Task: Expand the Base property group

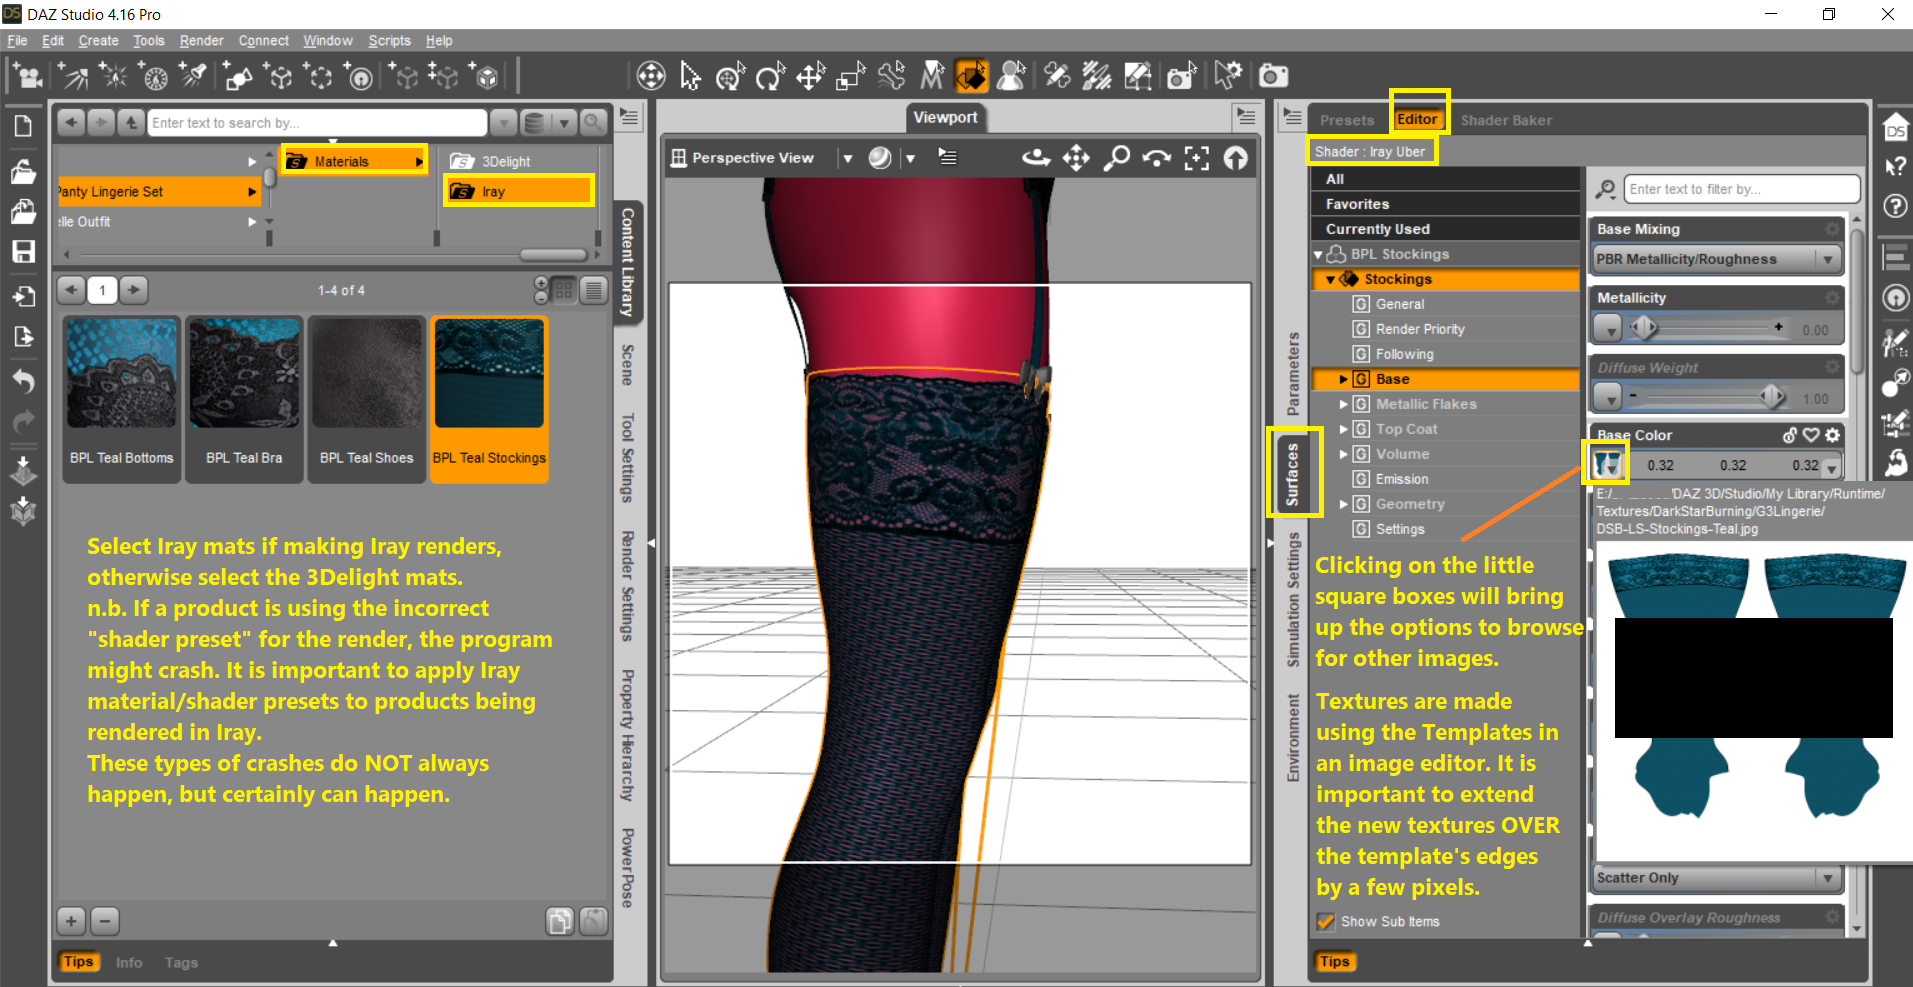Action: [x=1343, y=380]
